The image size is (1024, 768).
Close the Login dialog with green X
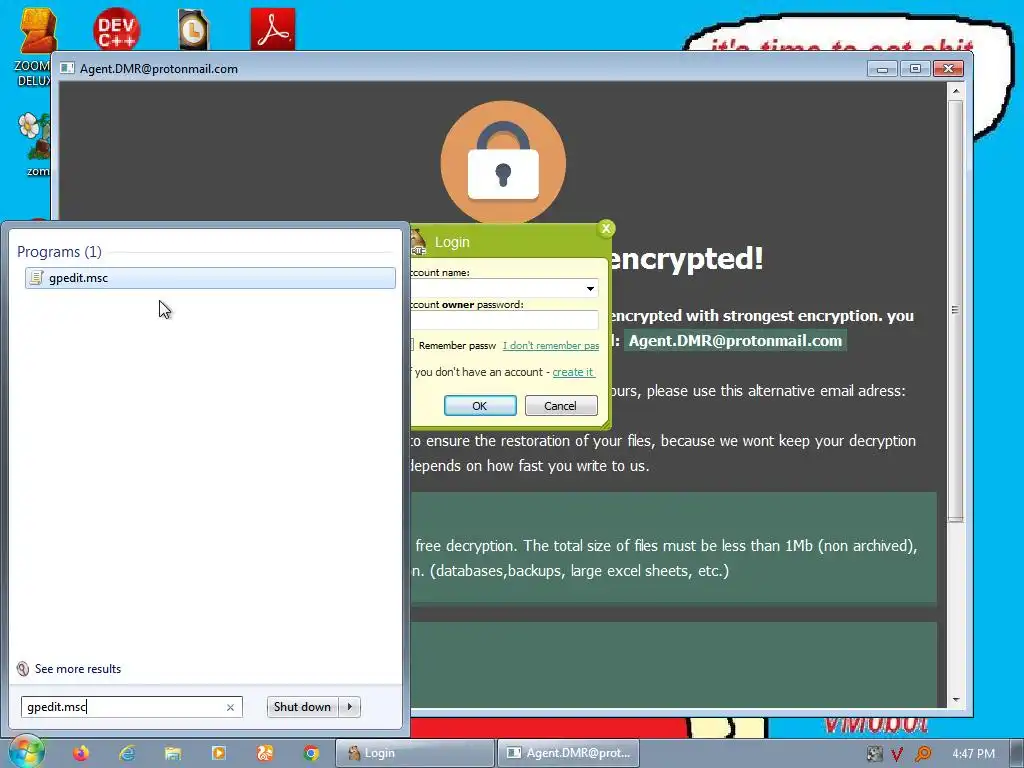(606, 228)
